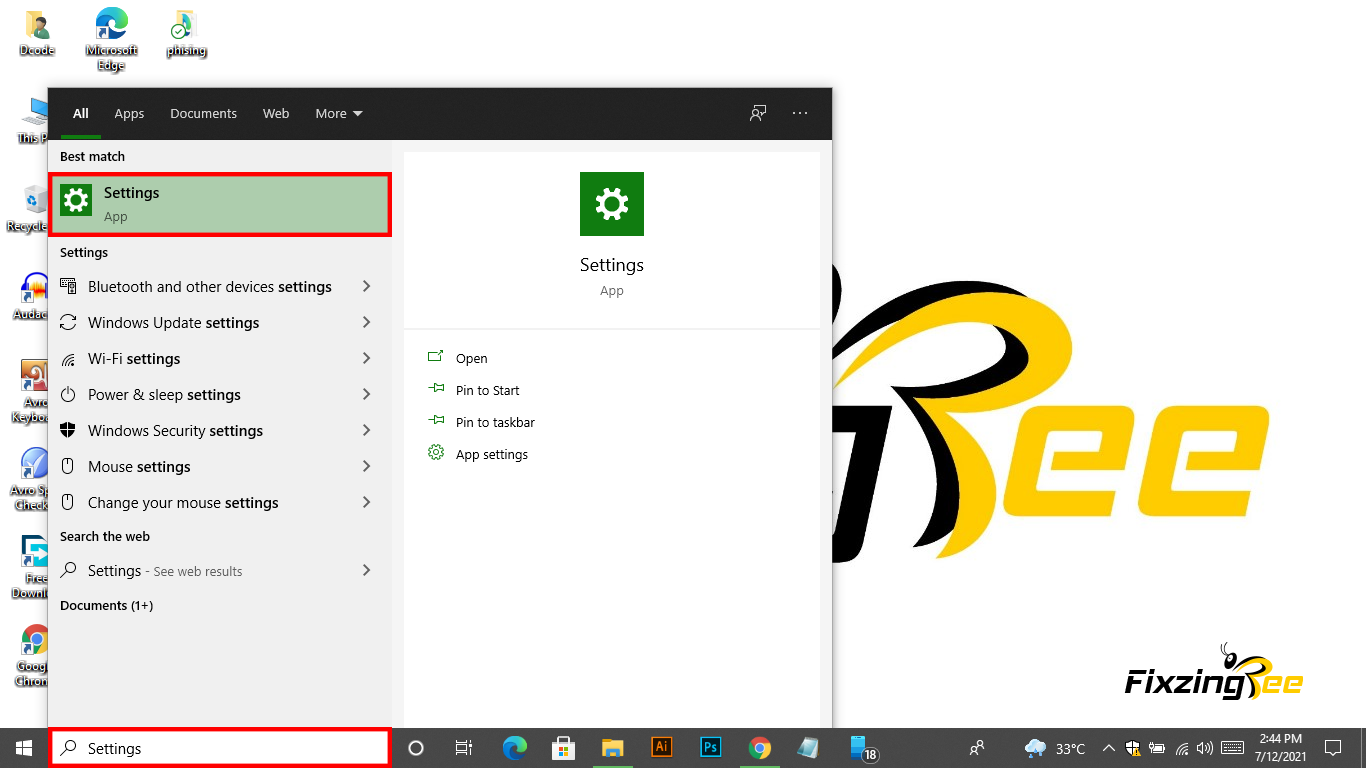Switch to the Apps search tab
The height and width of the screenshot is (768, 1366).
129,113
